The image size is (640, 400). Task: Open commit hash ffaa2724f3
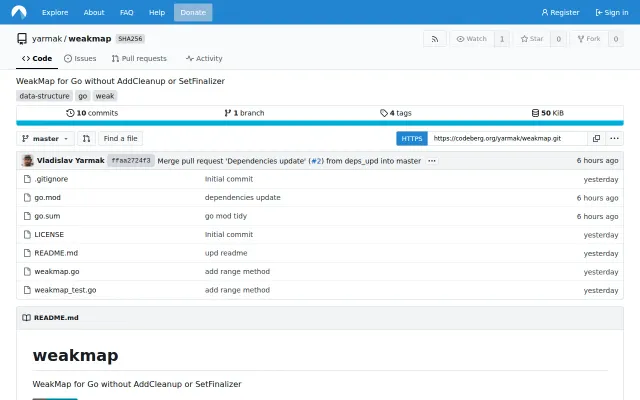131,161
